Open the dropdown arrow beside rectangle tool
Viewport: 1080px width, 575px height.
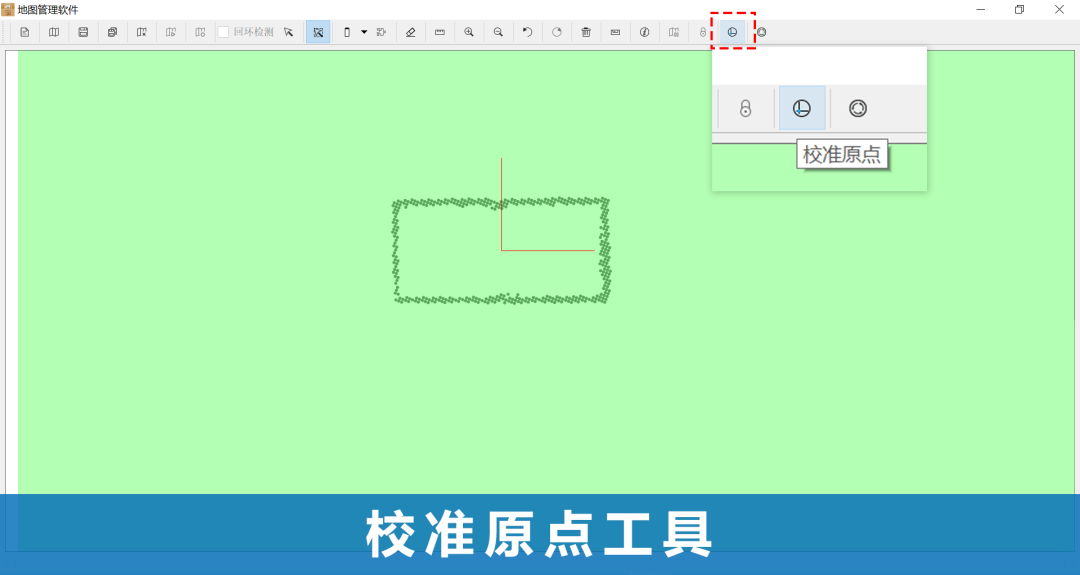coord(364,32)
